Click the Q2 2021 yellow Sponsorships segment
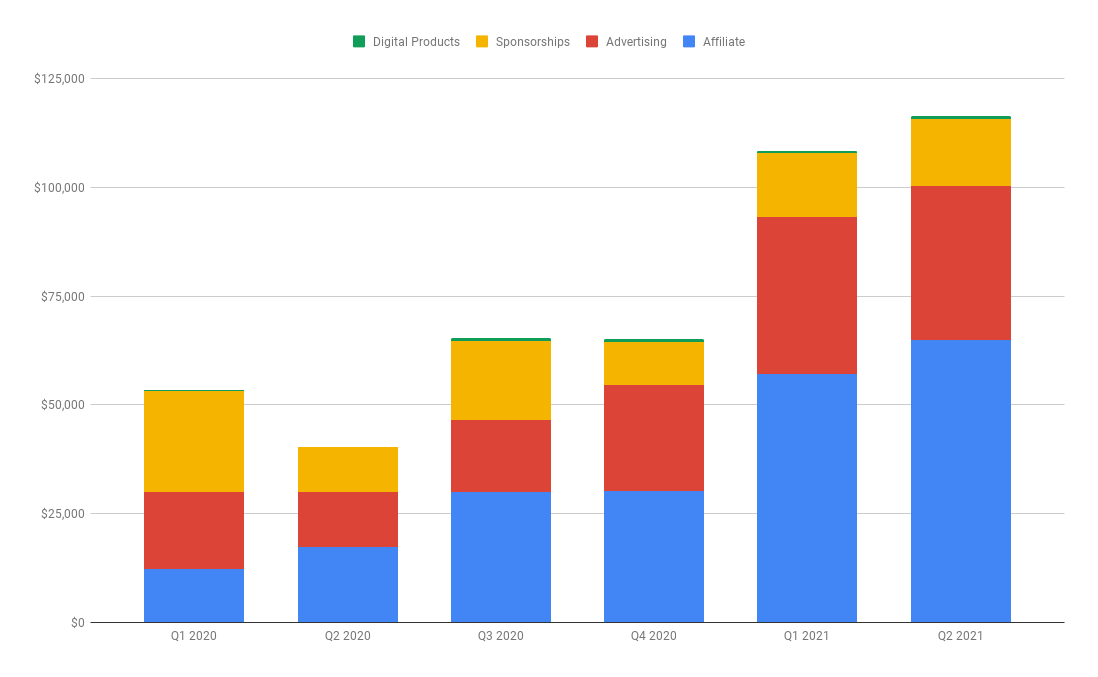The image size is (1098, 677). point(961,152)
